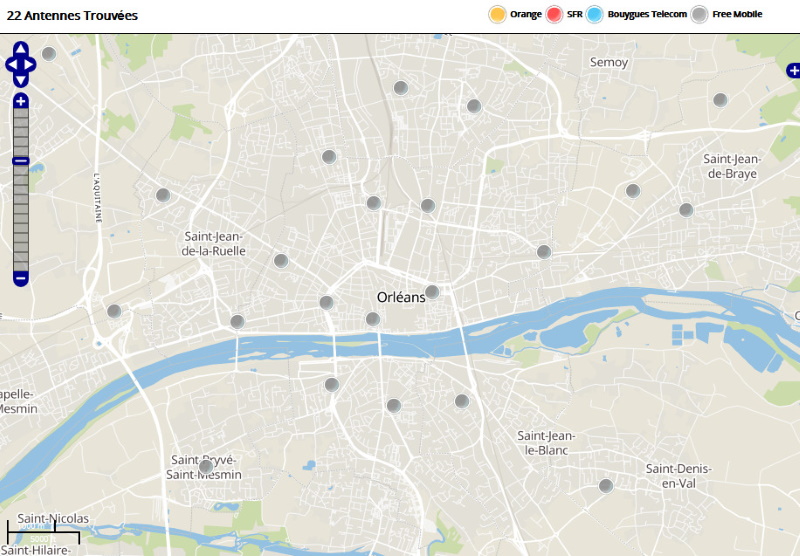800x556 pixels.
Task: Pan the map up with the north arrow
Action: tap(21, 49)
